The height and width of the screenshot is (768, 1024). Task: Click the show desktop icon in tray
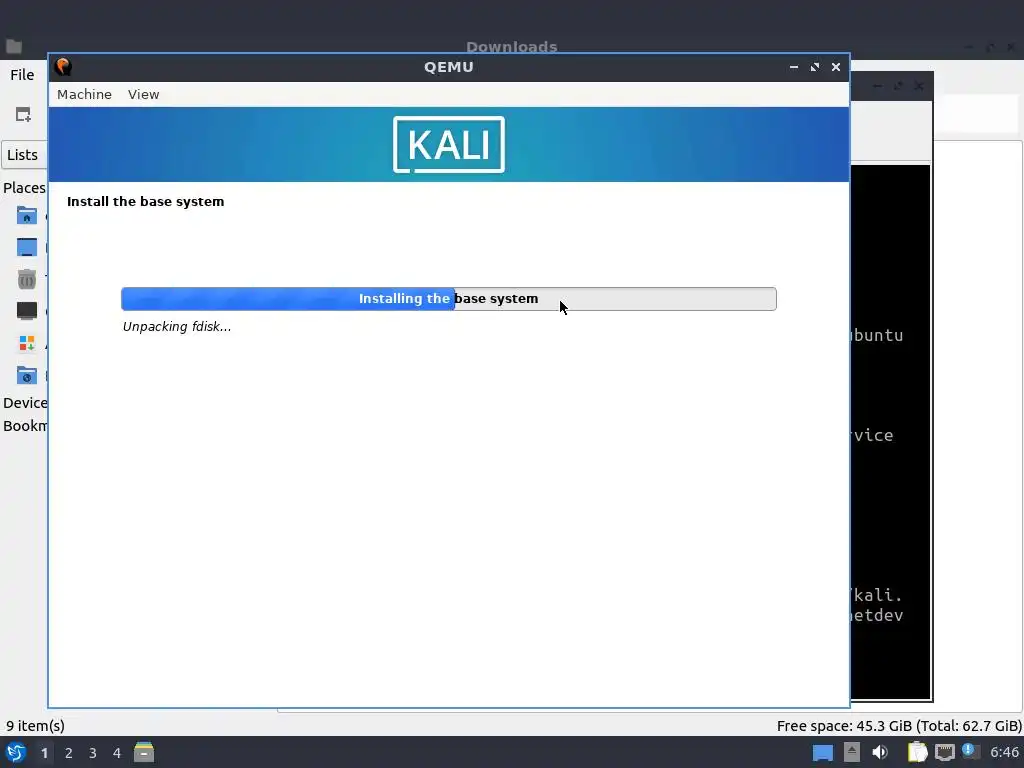click(x=823, y=752)
